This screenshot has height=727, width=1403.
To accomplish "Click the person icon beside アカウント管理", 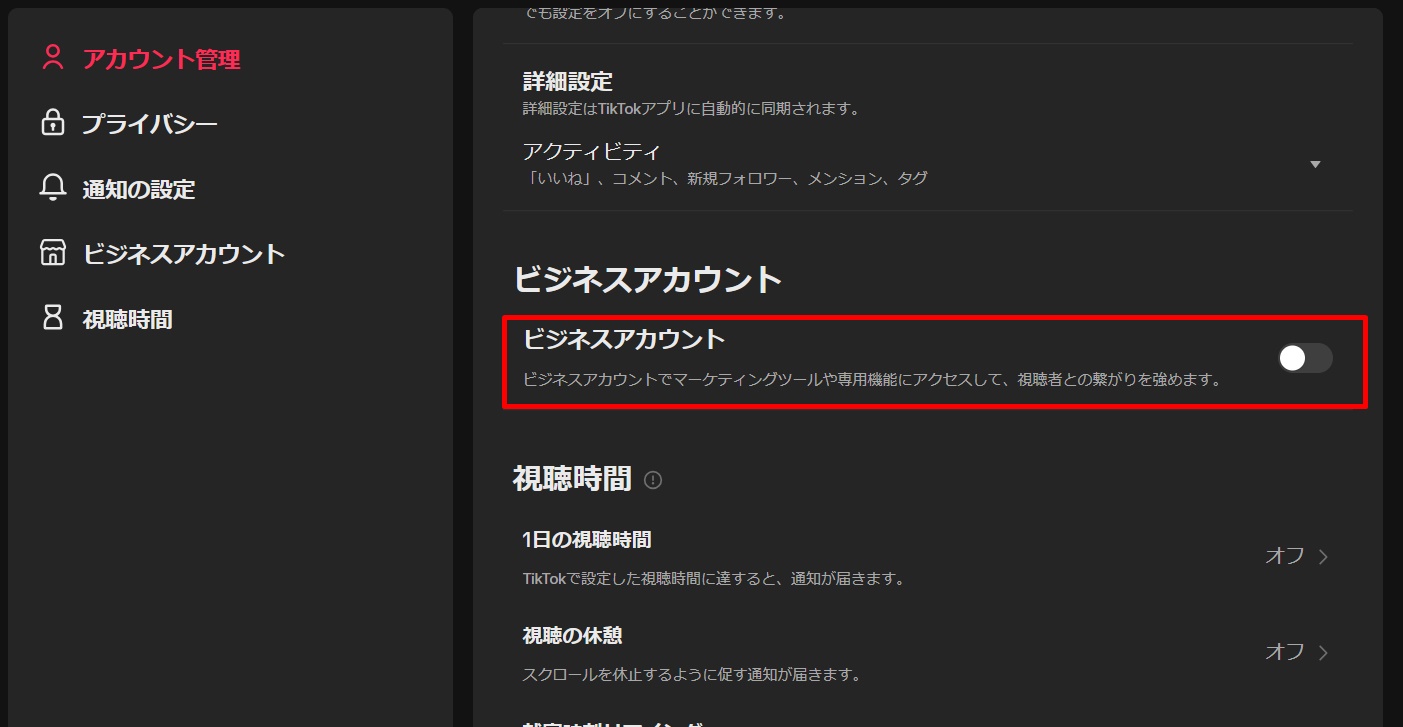I will [52, 58].
